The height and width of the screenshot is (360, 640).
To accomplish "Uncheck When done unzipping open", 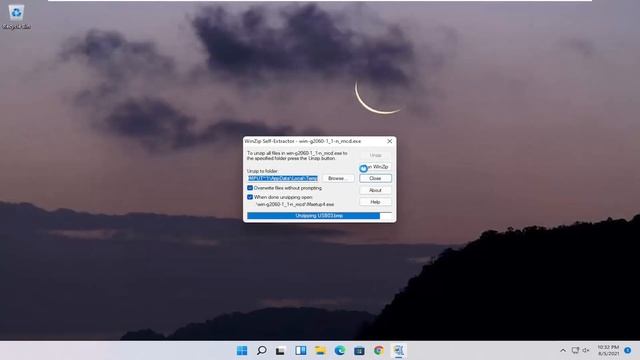I will pos(250,197).
